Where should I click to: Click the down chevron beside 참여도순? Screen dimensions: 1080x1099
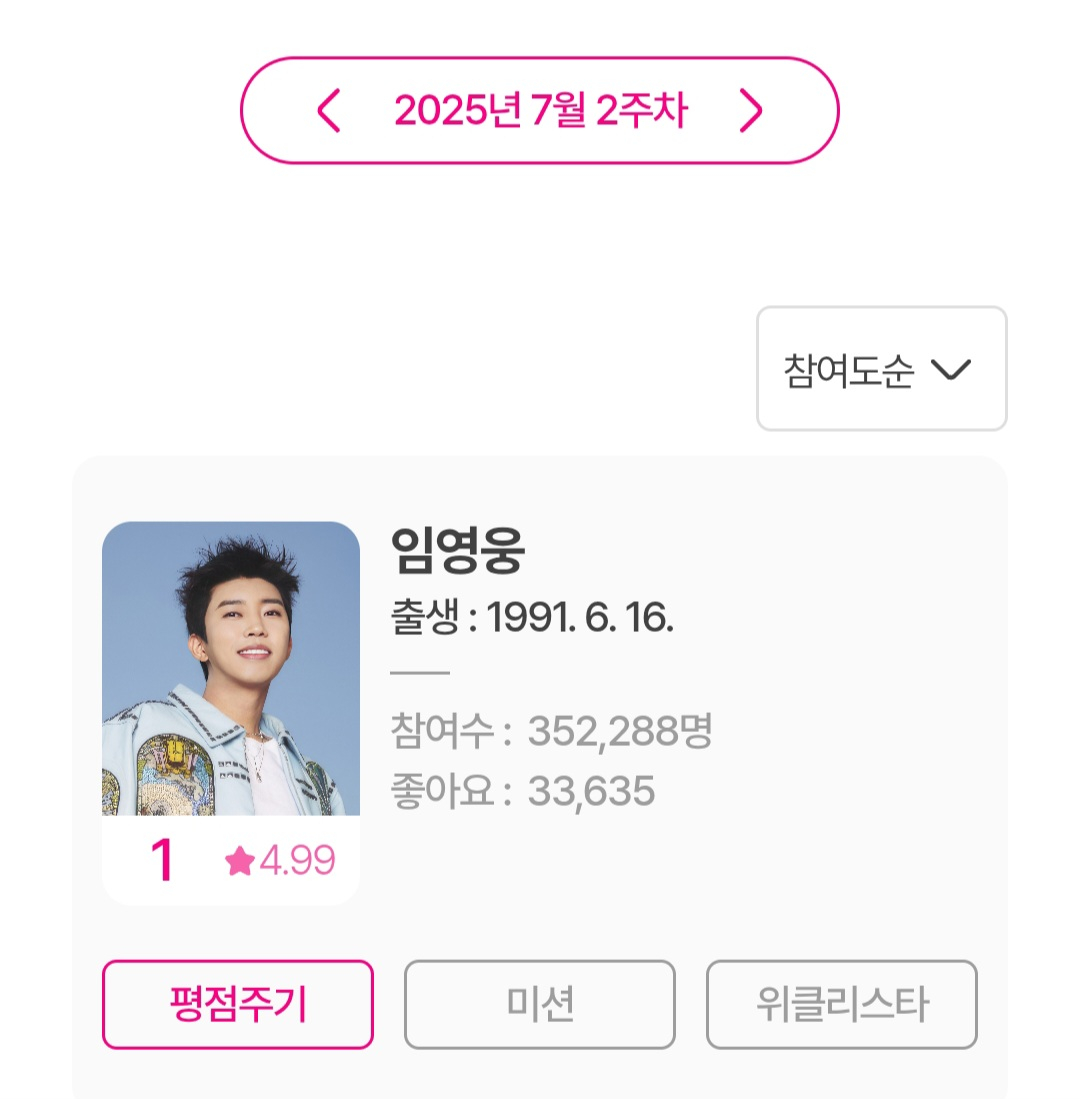click(950, 370)
